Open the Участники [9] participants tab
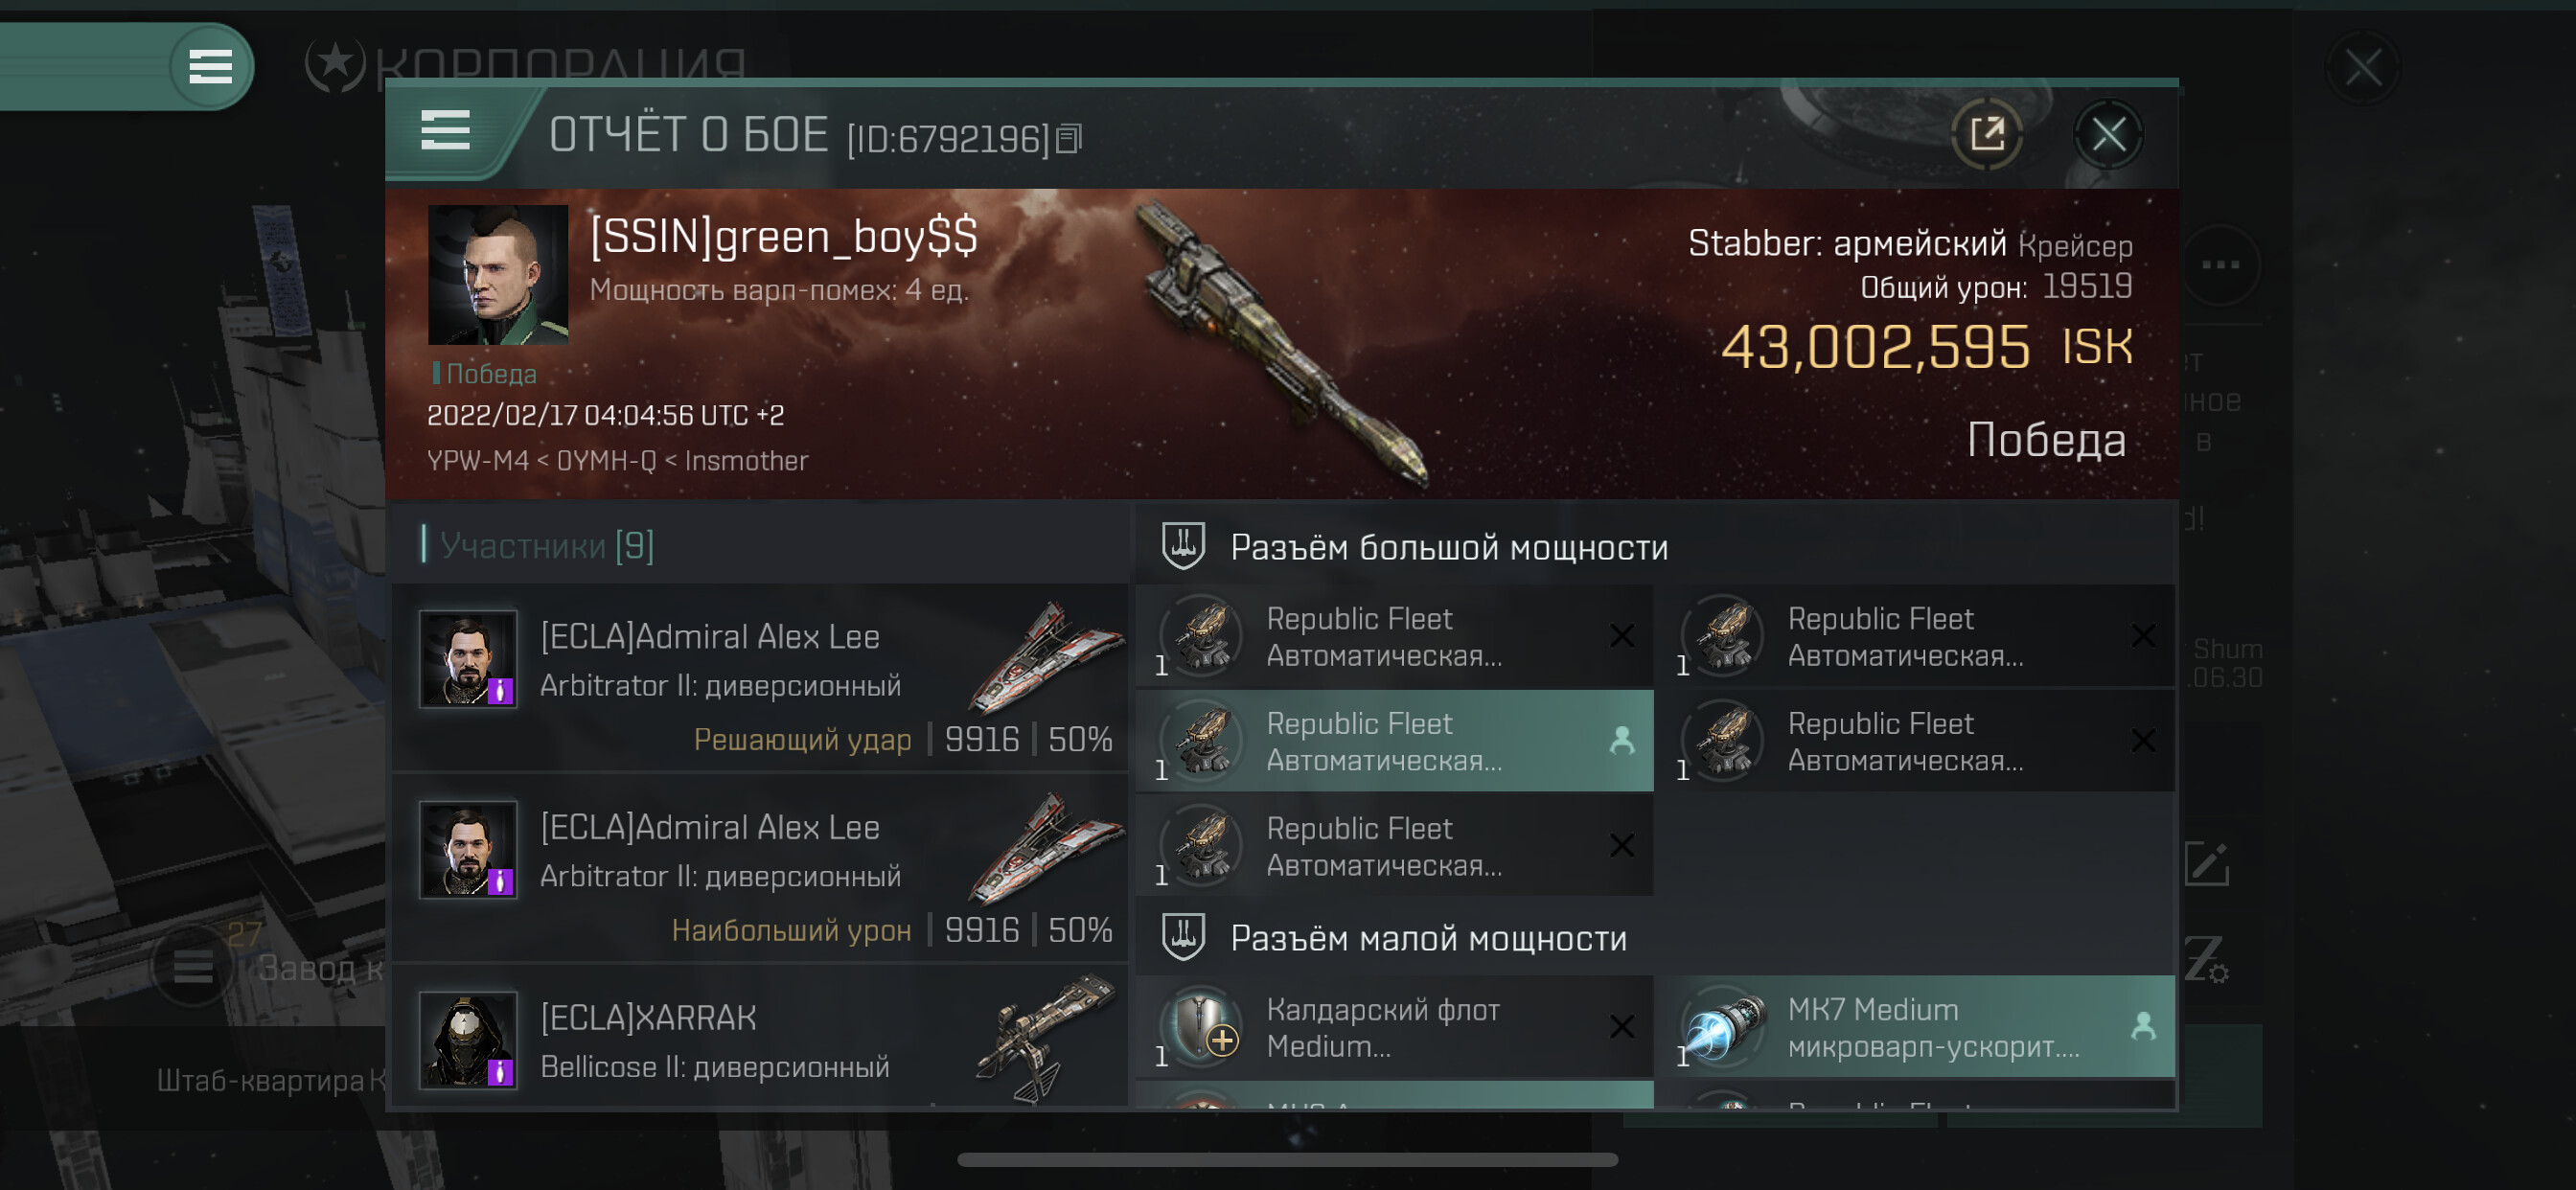 [547, 545]
